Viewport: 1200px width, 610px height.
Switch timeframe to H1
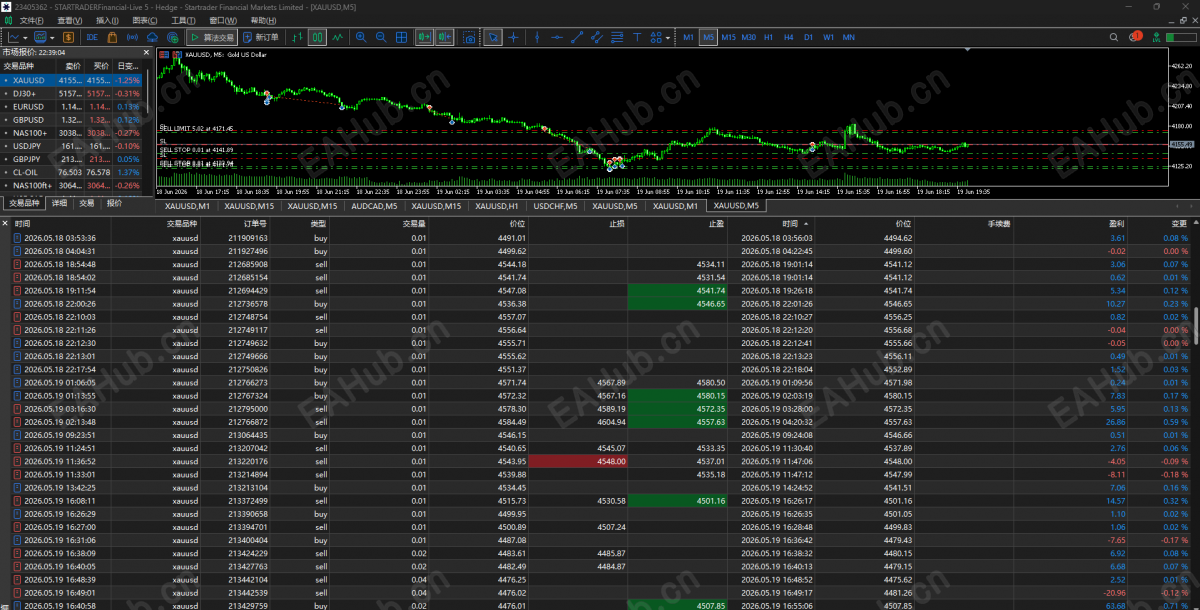pos(768,37)
